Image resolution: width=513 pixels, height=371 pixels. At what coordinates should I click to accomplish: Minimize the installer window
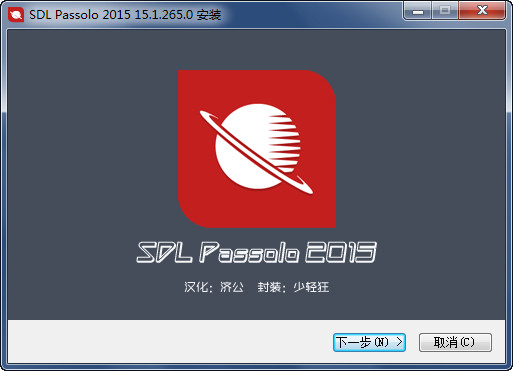pos(417,11)
